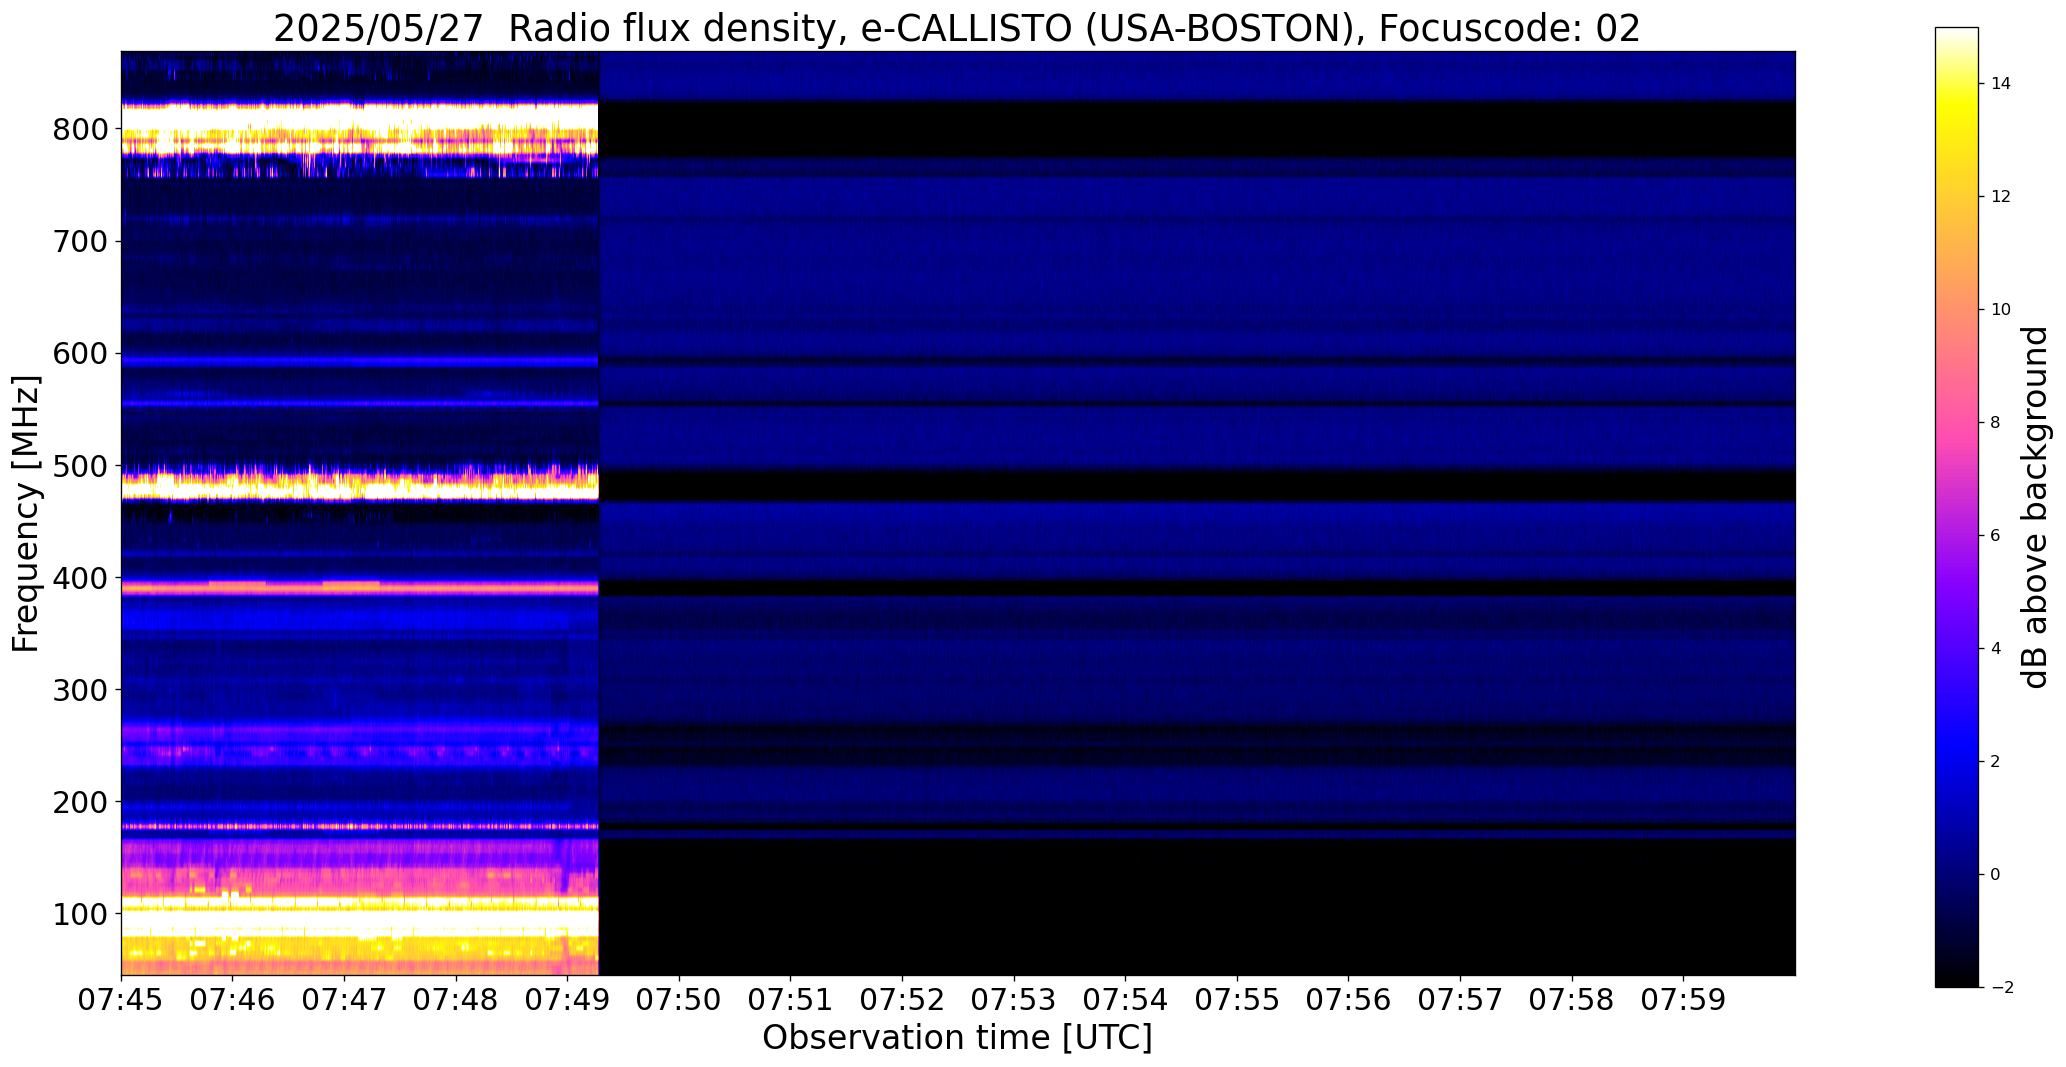Click the 300 MHz frequency tick label

click(x=80, y=690)
